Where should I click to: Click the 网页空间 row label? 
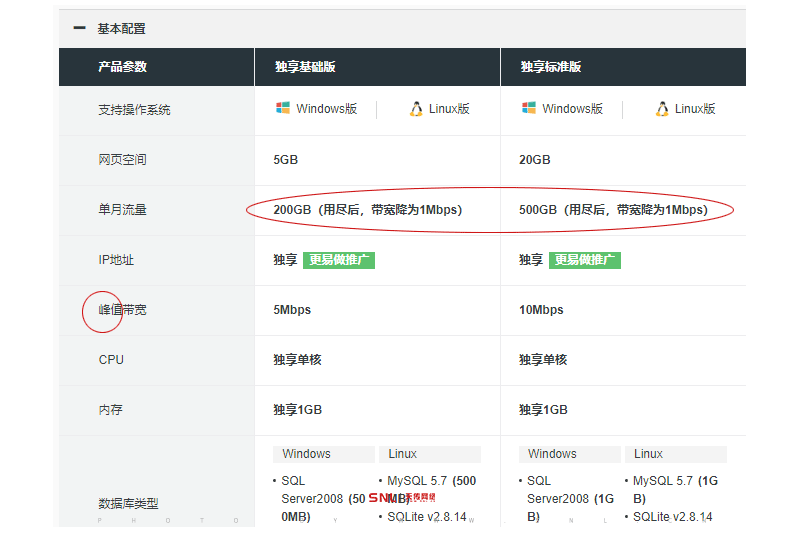pos(122,160)
